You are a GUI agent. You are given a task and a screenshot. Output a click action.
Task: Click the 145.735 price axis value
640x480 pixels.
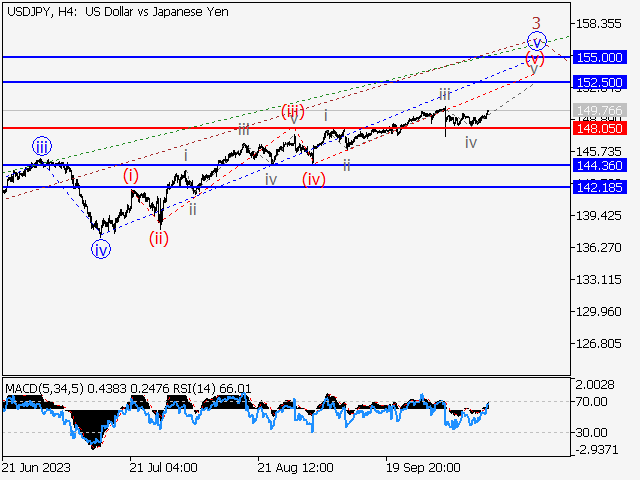coord(598,151)
